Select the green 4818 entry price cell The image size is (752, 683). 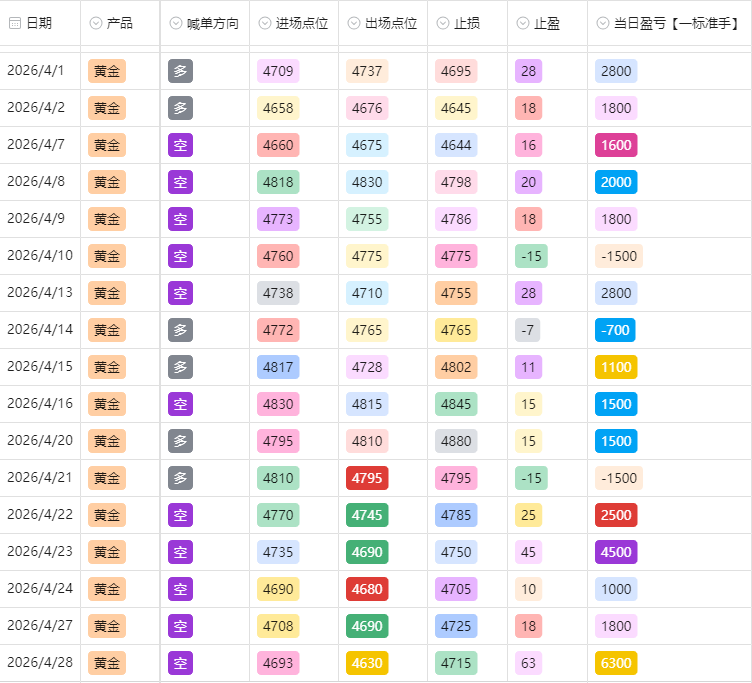(278, 182)
